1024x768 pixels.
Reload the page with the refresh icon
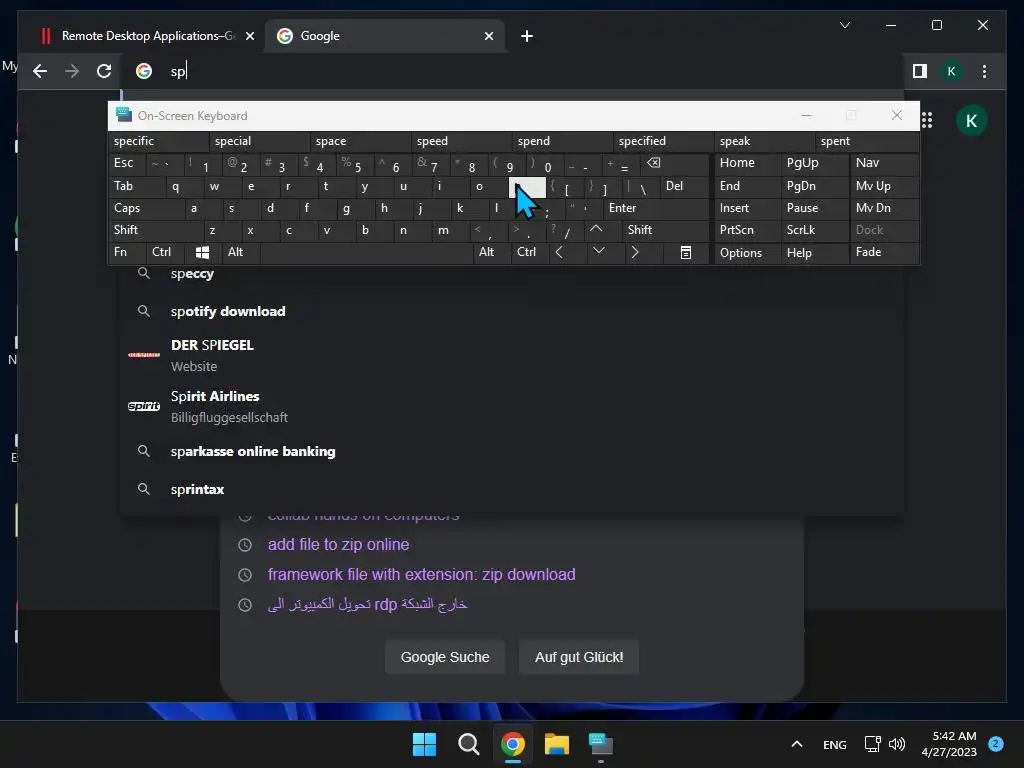pyautogui.click(x=104, y=71)
